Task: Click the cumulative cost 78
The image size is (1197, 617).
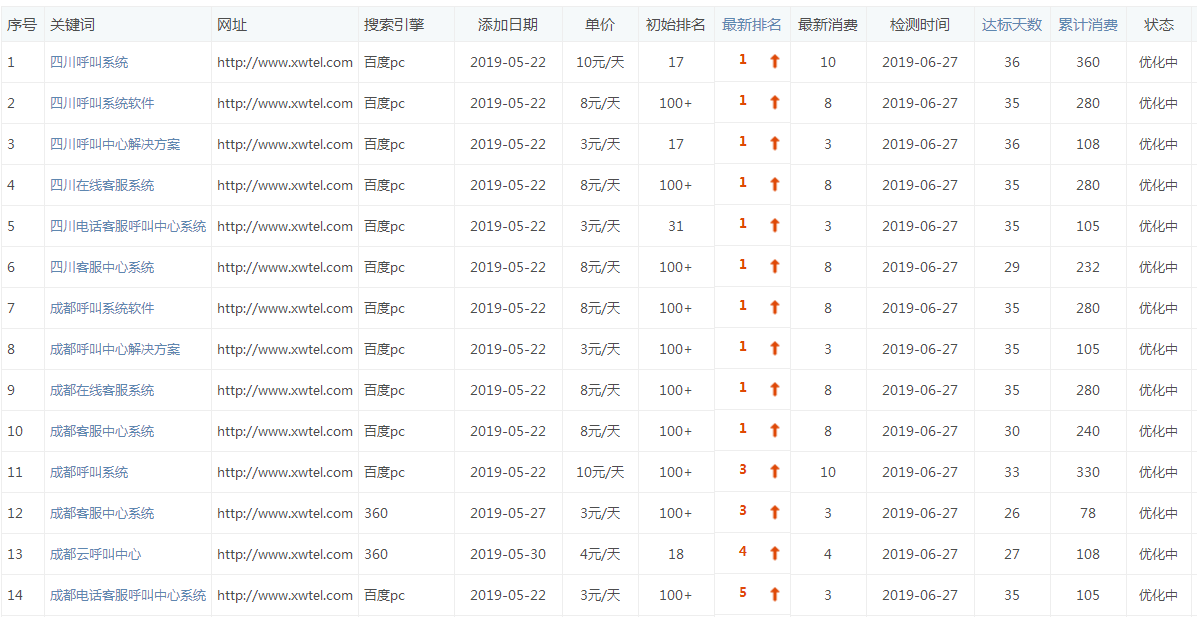Action: pyautogui.click(x=1088, y=513)
